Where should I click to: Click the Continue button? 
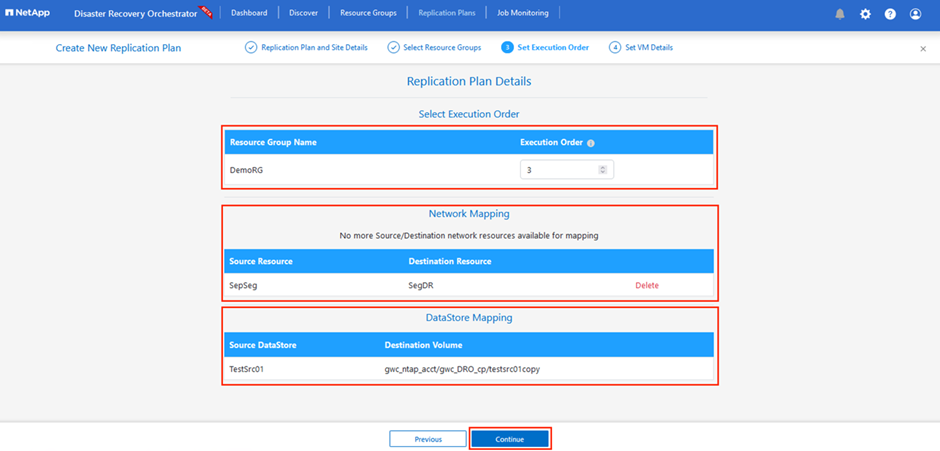coord(510,439)
